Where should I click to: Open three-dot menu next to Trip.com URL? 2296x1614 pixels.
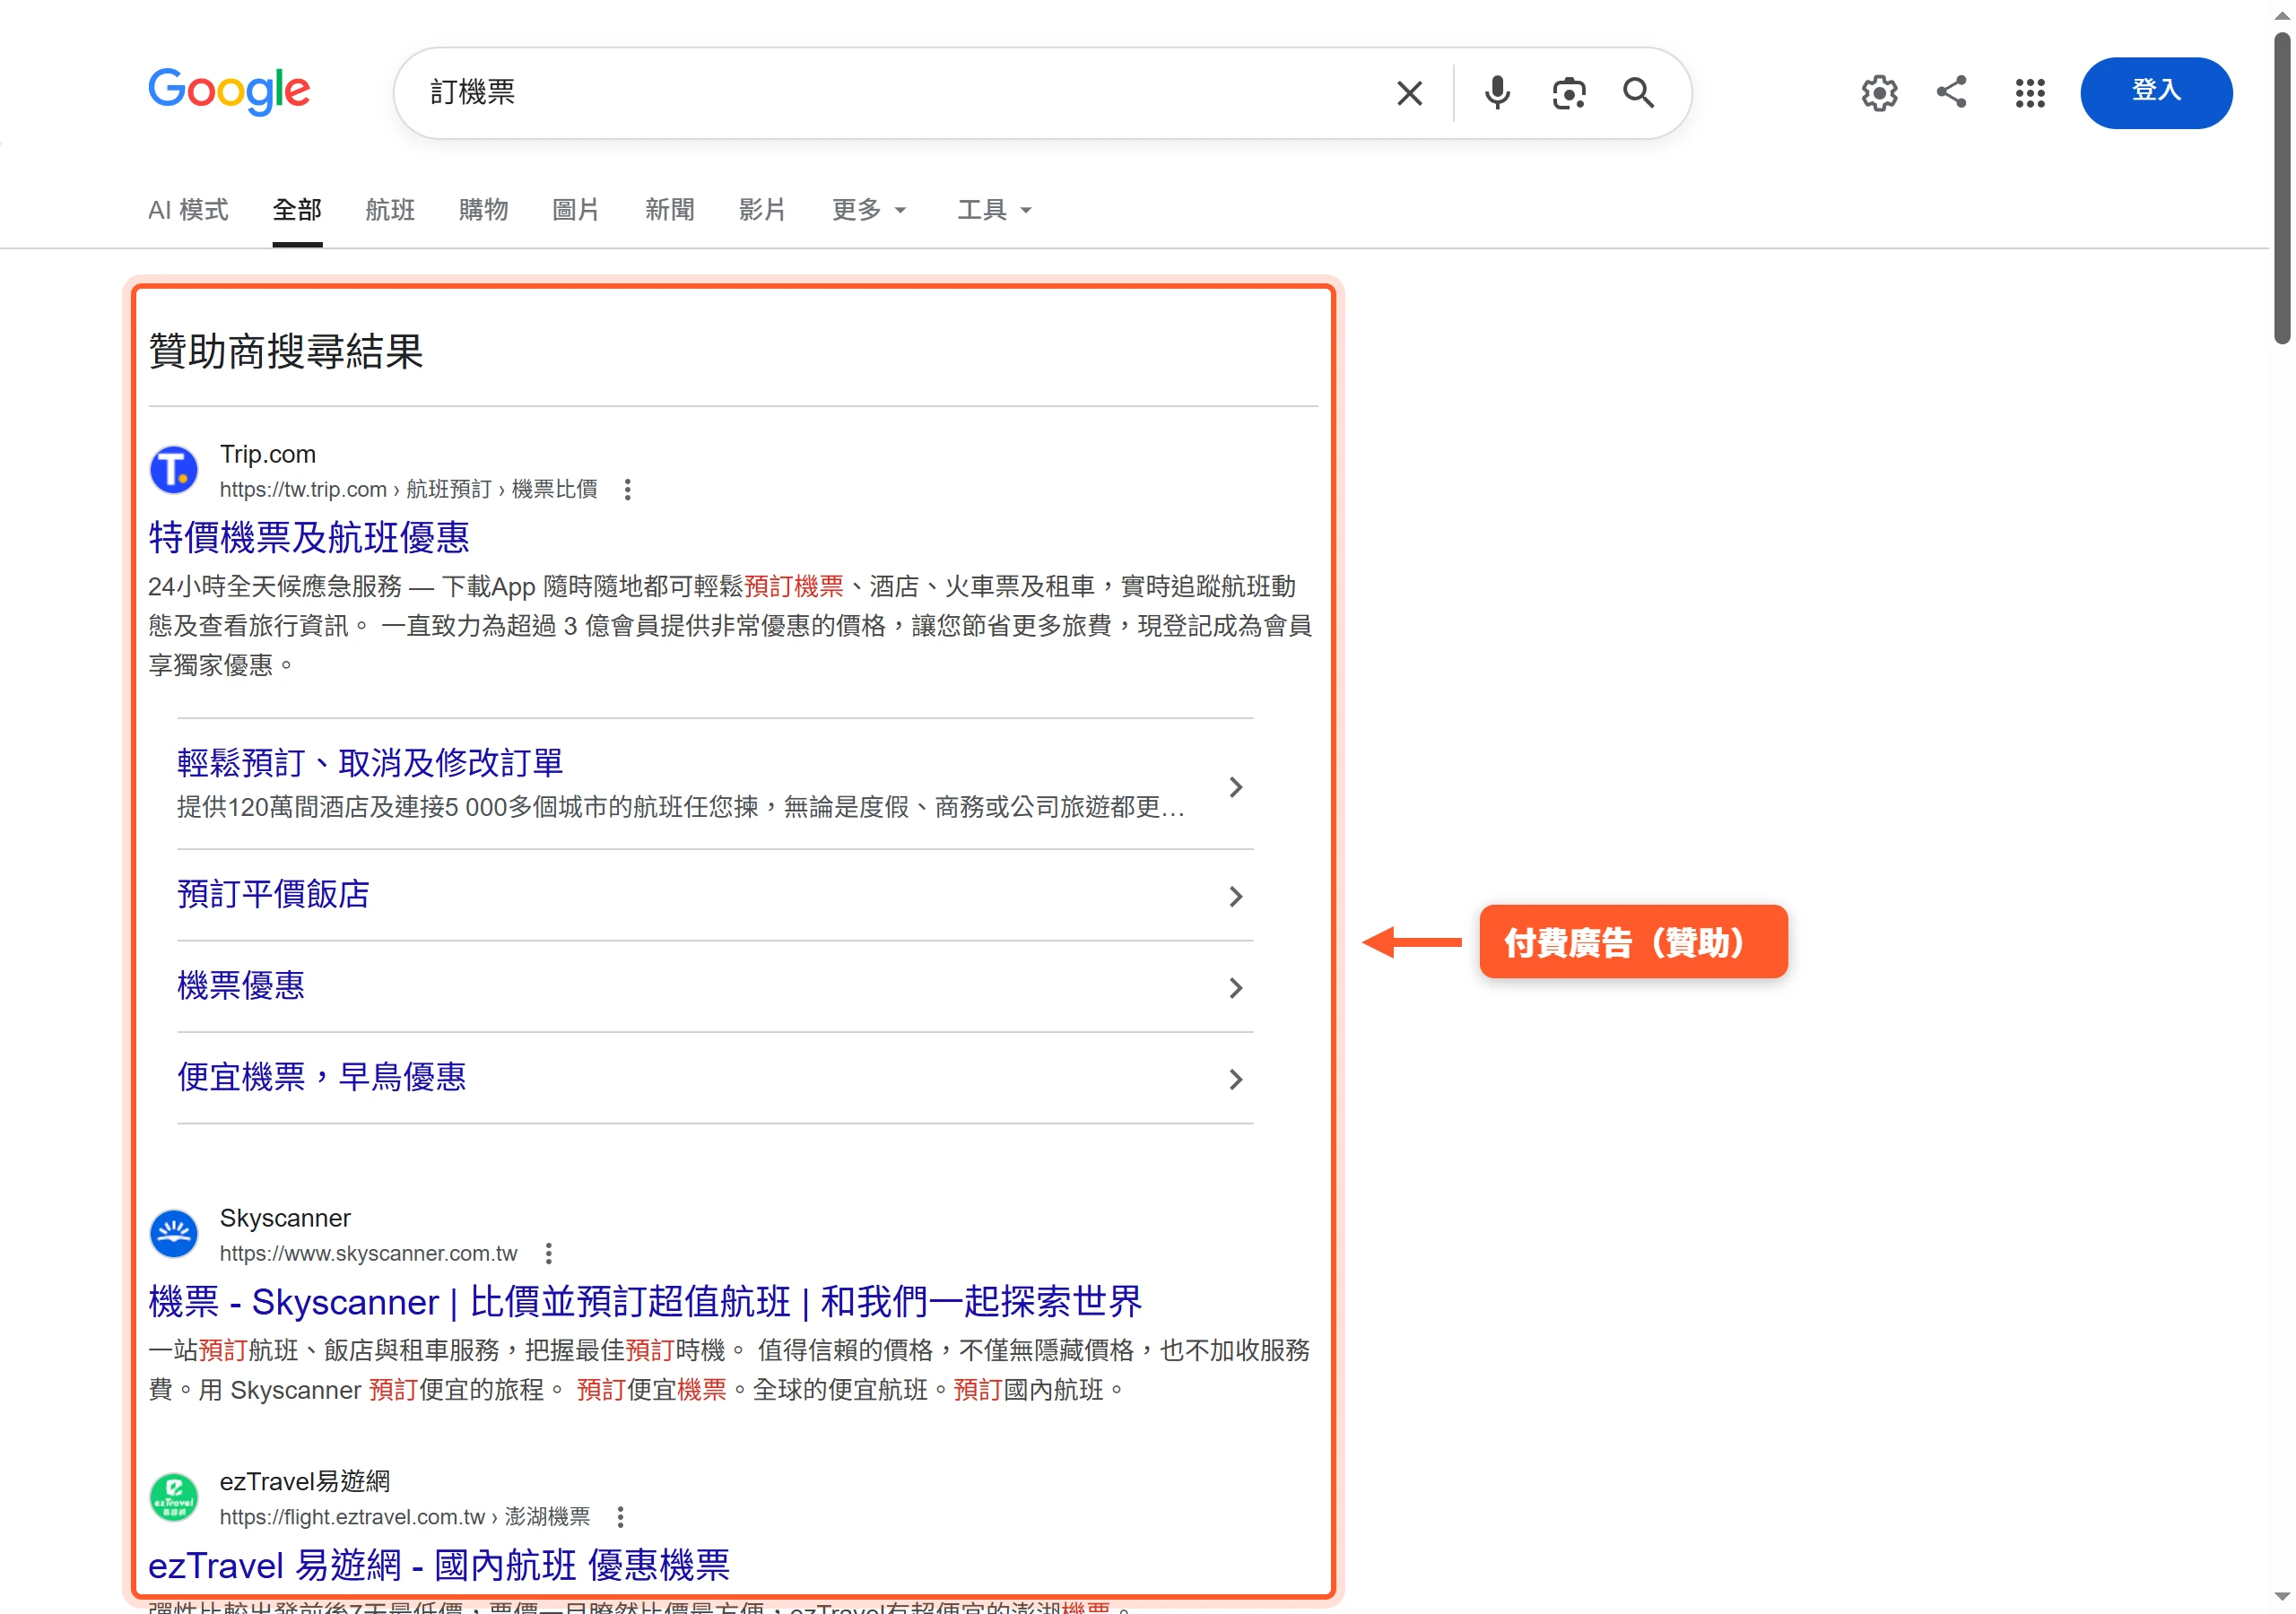pyautogui.click(x=627, y=489)
